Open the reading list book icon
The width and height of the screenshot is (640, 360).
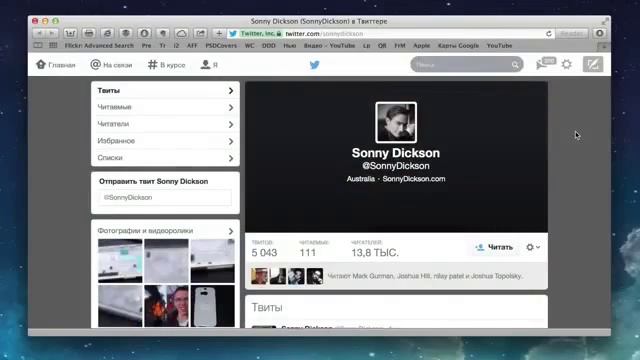[38, 46]
